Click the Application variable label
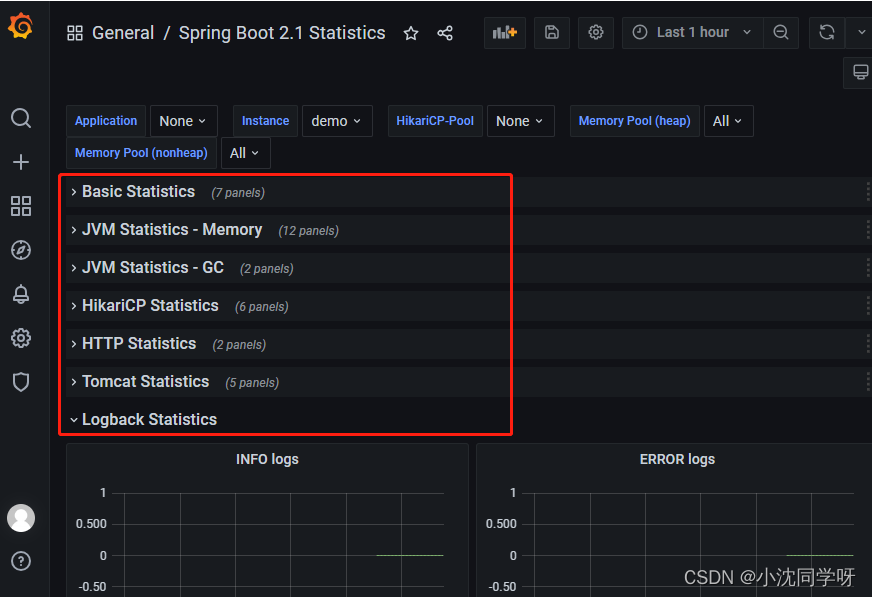Viewport: 872px width, 597px height. [106, 121]
